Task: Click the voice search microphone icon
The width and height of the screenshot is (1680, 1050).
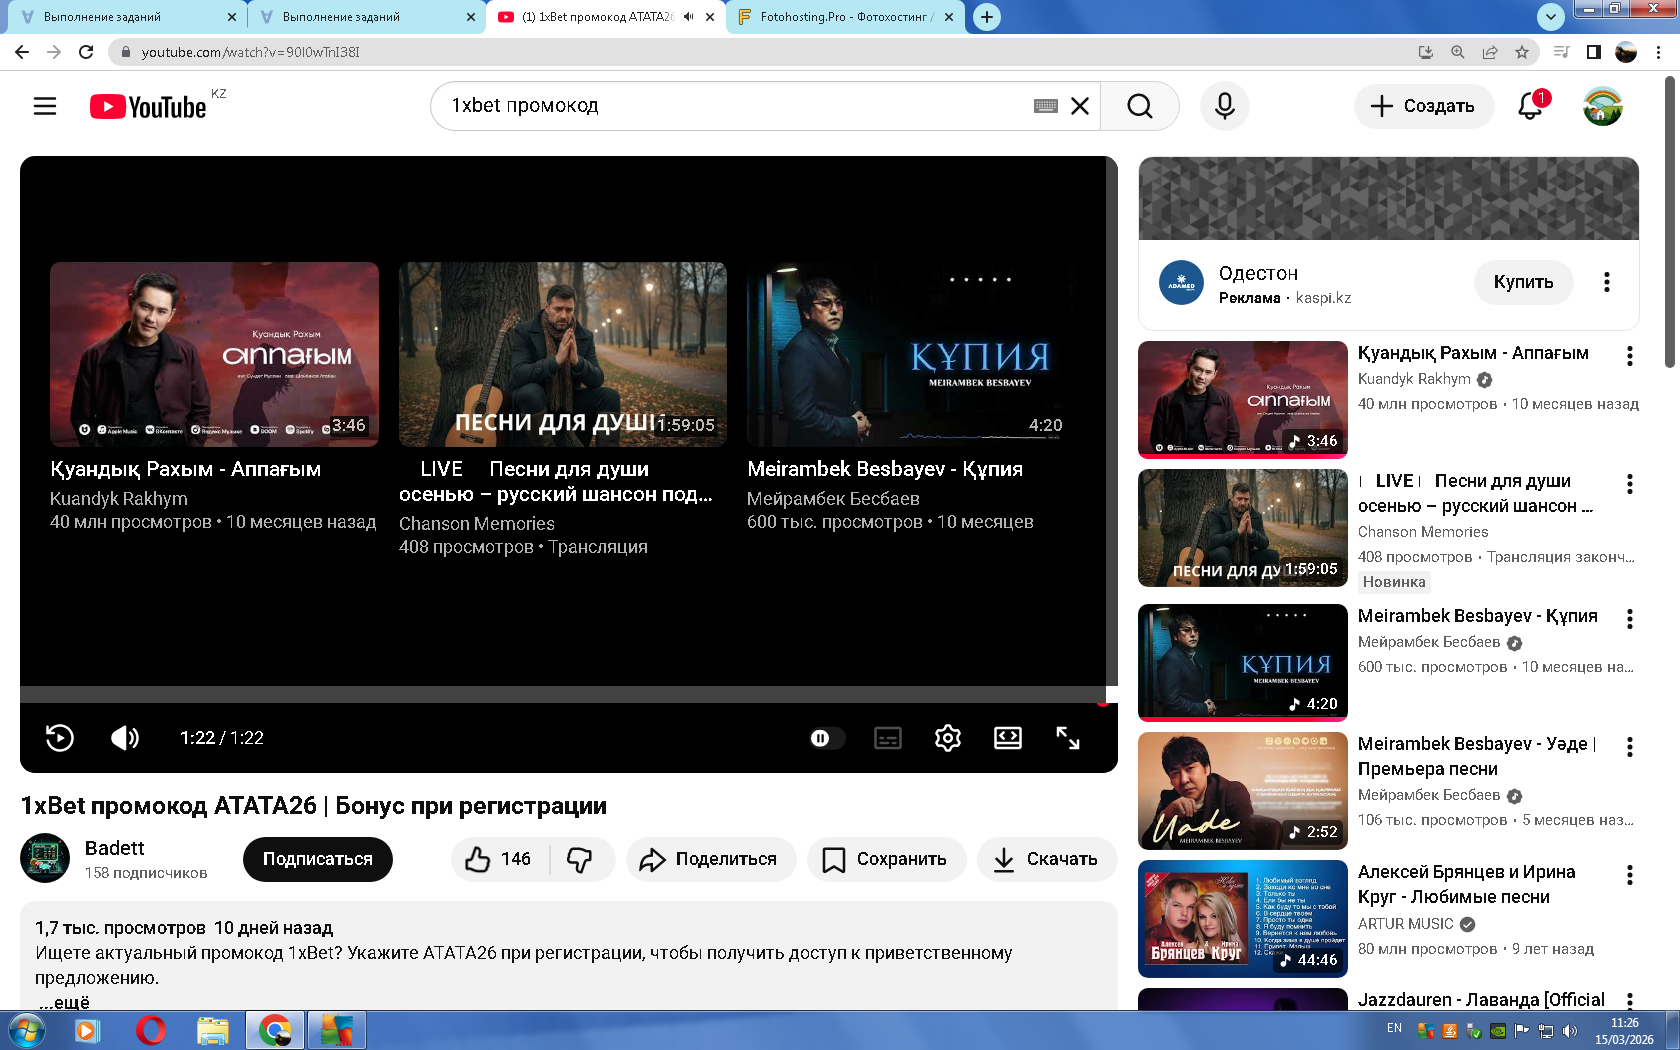Action: coord(1224,106)
